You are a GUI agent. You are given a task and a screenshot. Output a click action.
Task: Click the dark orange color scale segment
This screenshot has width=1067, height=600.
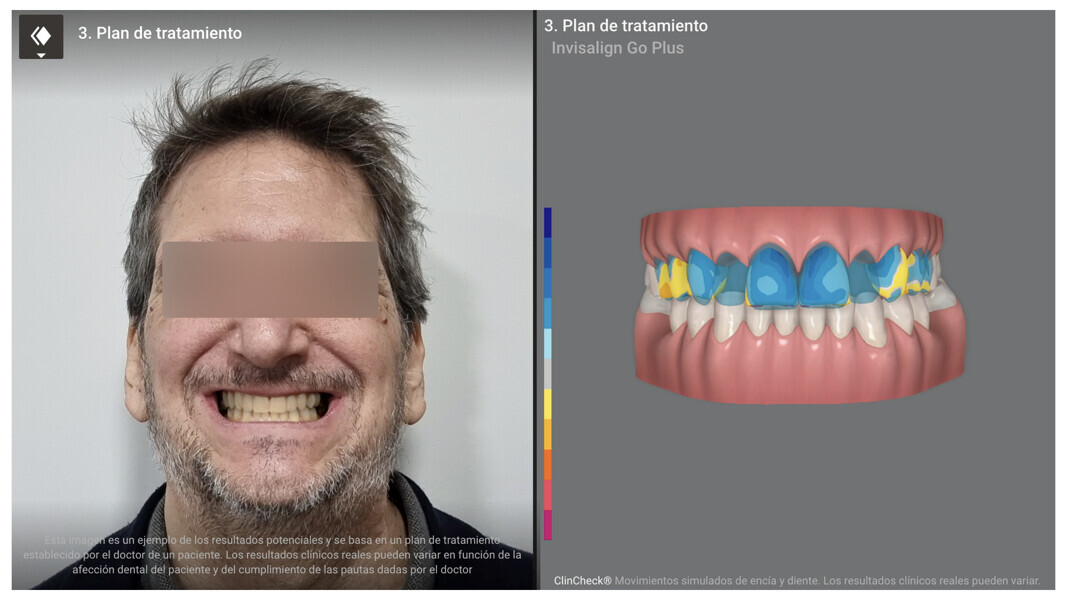[x=547, y=464]
